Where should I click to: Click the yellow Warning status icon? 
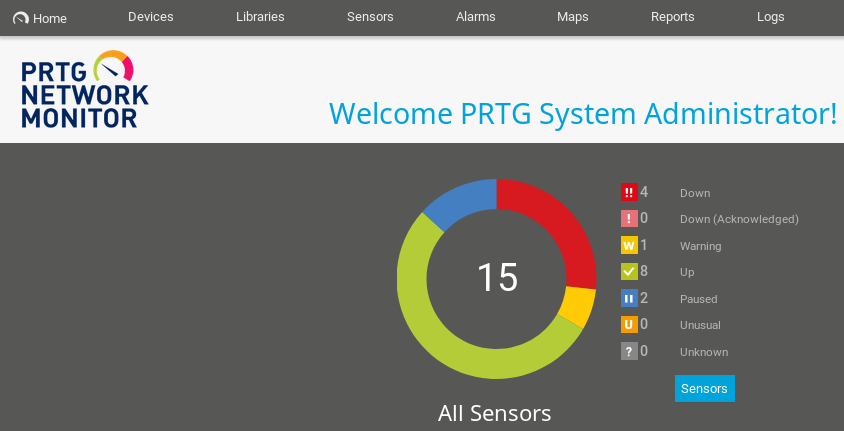[x=629, y=245]
